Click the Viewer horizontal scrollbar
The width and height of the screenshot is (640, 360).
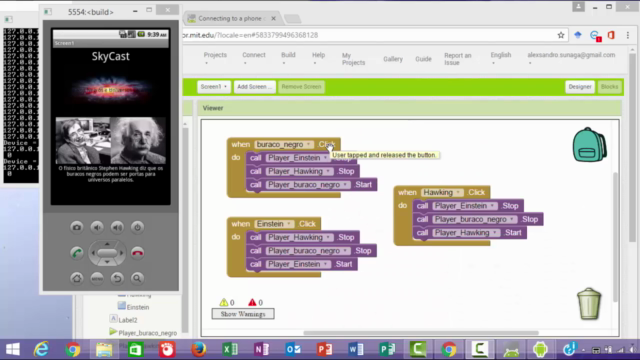pos(421,333)
